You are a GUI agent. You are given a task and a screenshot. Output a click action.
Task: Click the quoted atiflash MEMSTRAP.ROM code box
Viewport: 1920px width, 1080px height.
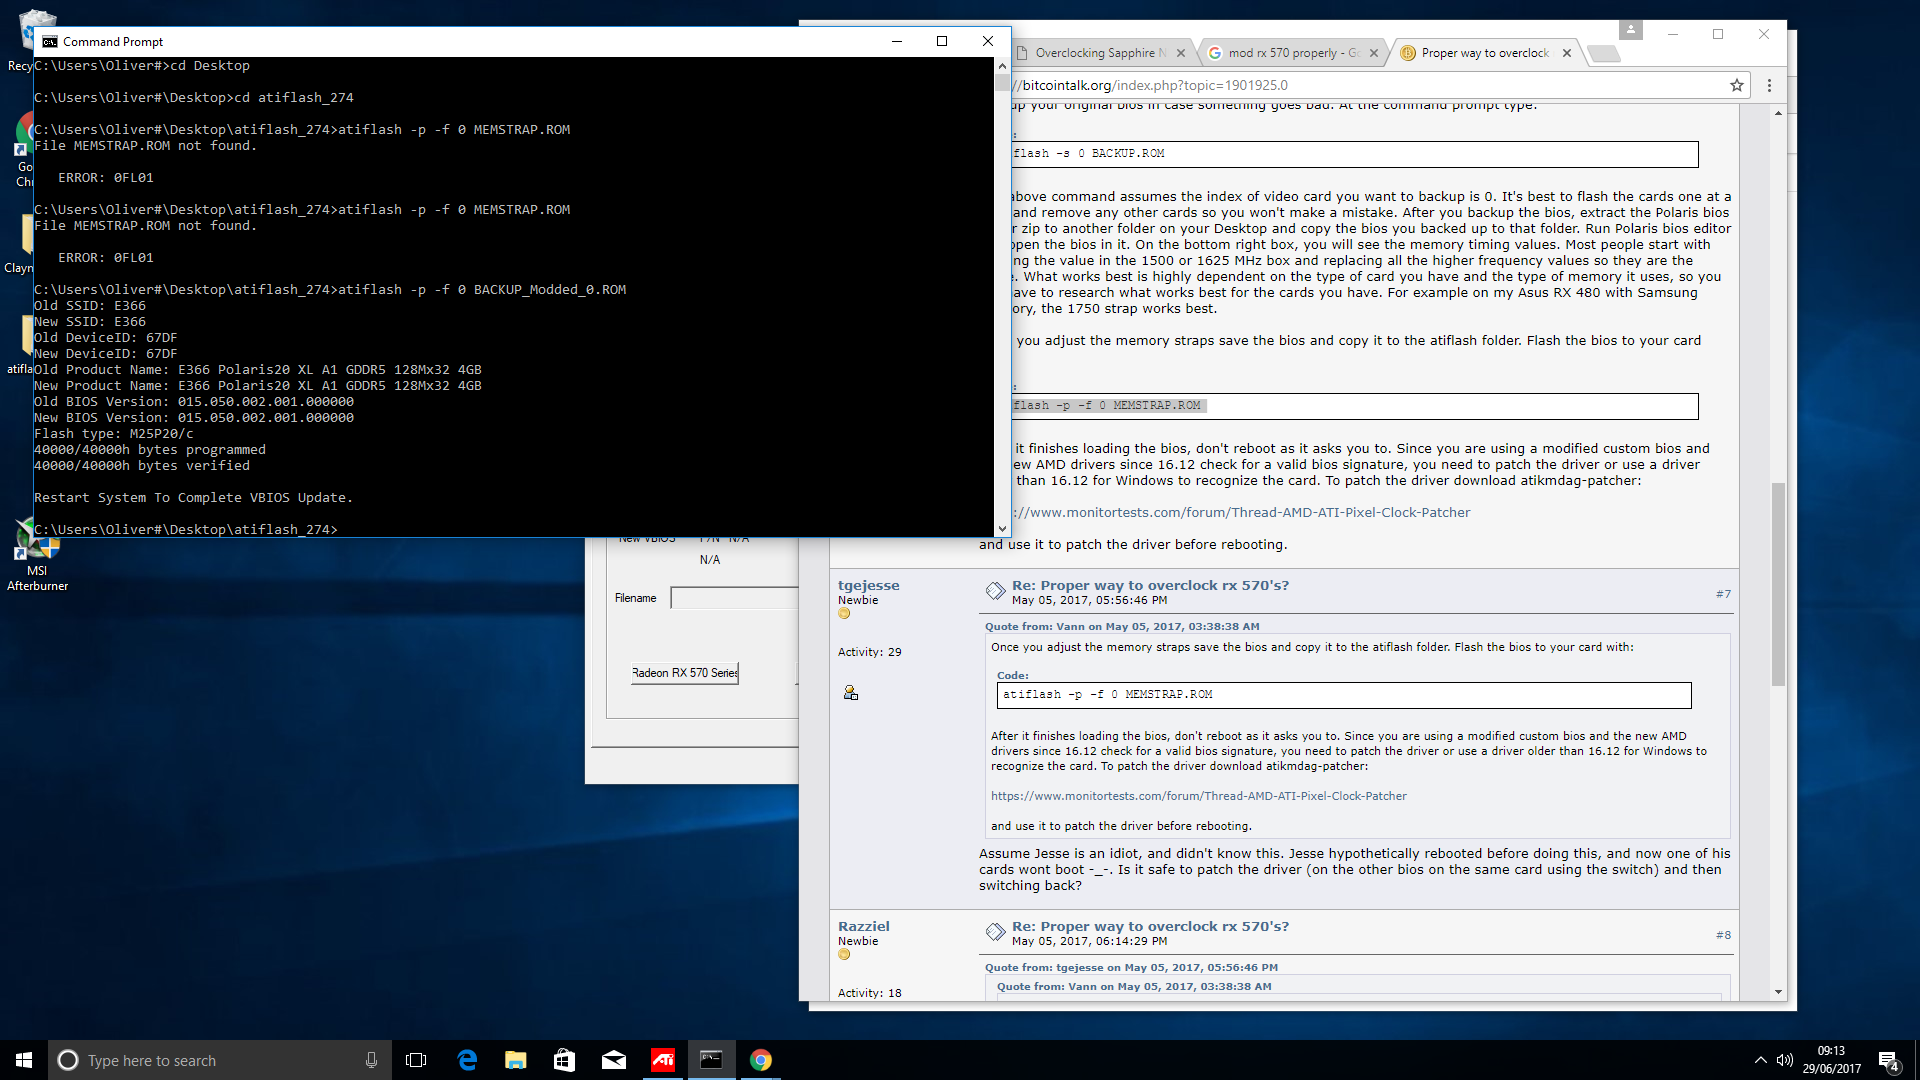click(1344, 694)
